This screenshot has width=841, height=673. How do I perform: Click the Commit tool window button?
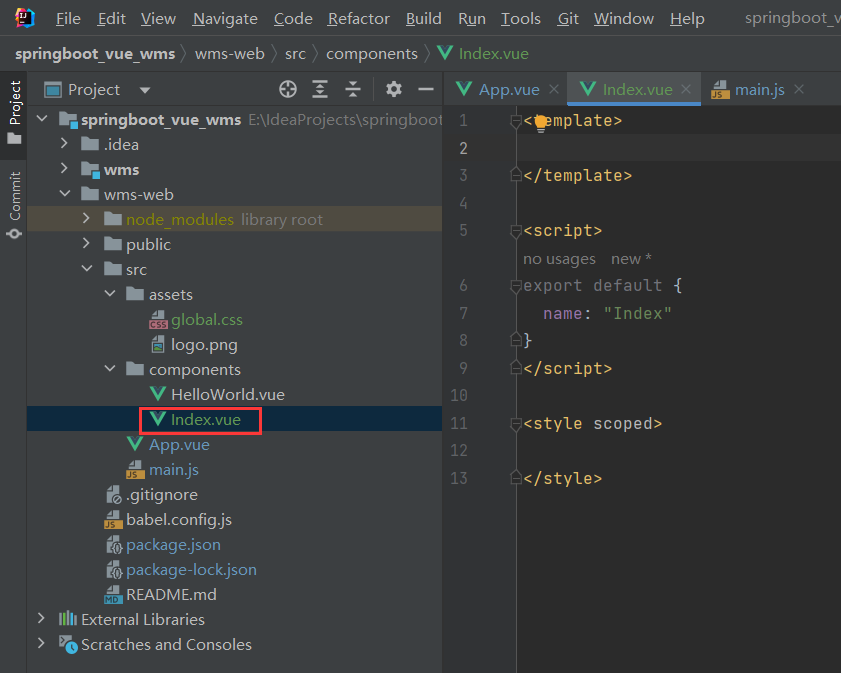click(x=14, y=191)
